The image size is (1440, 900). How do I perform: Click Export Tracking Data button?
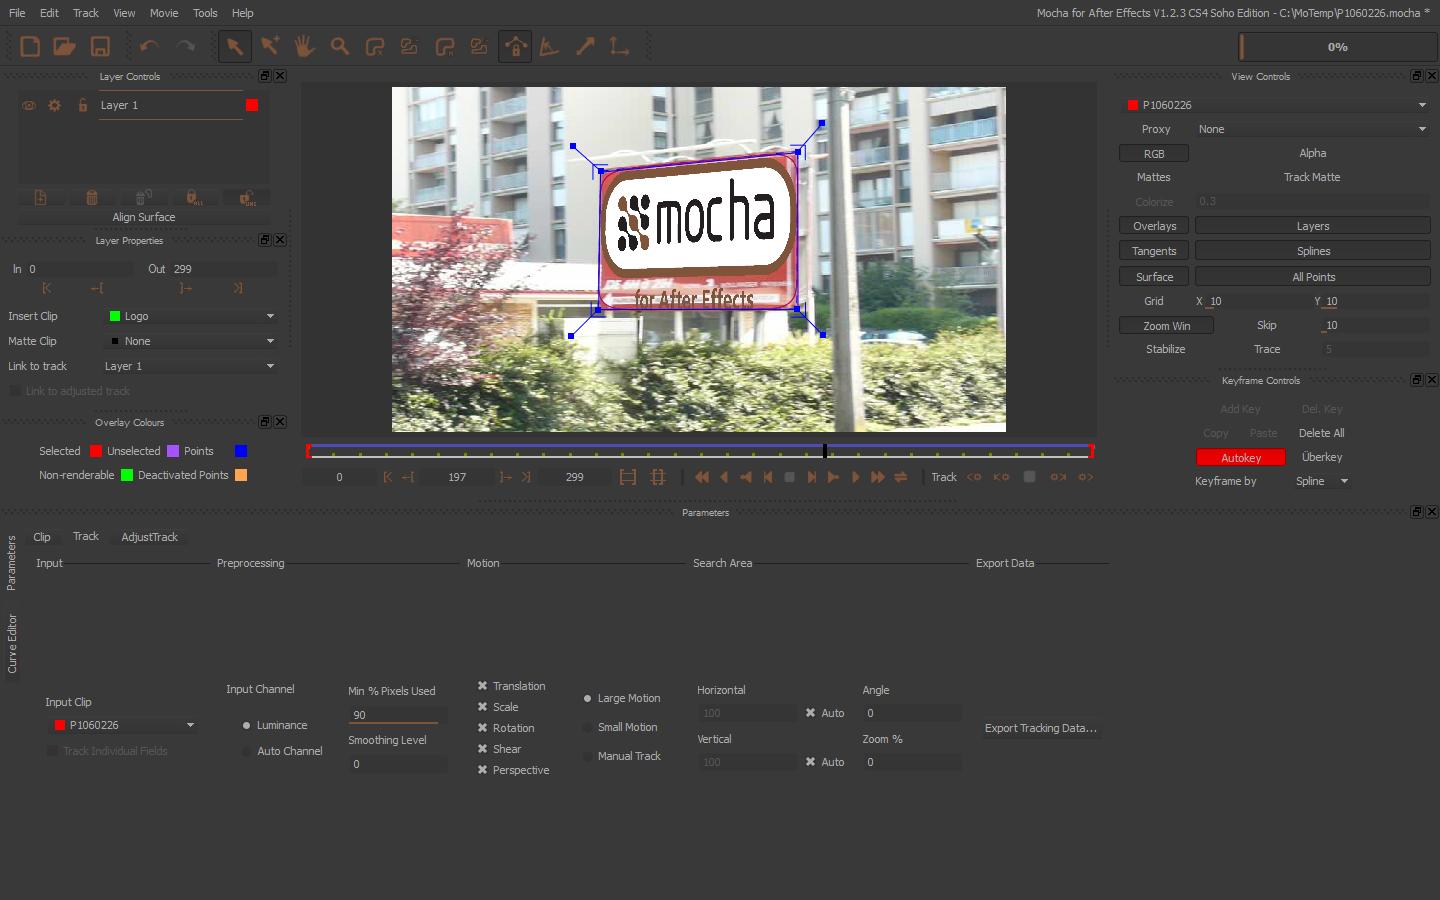[1041, 728]
